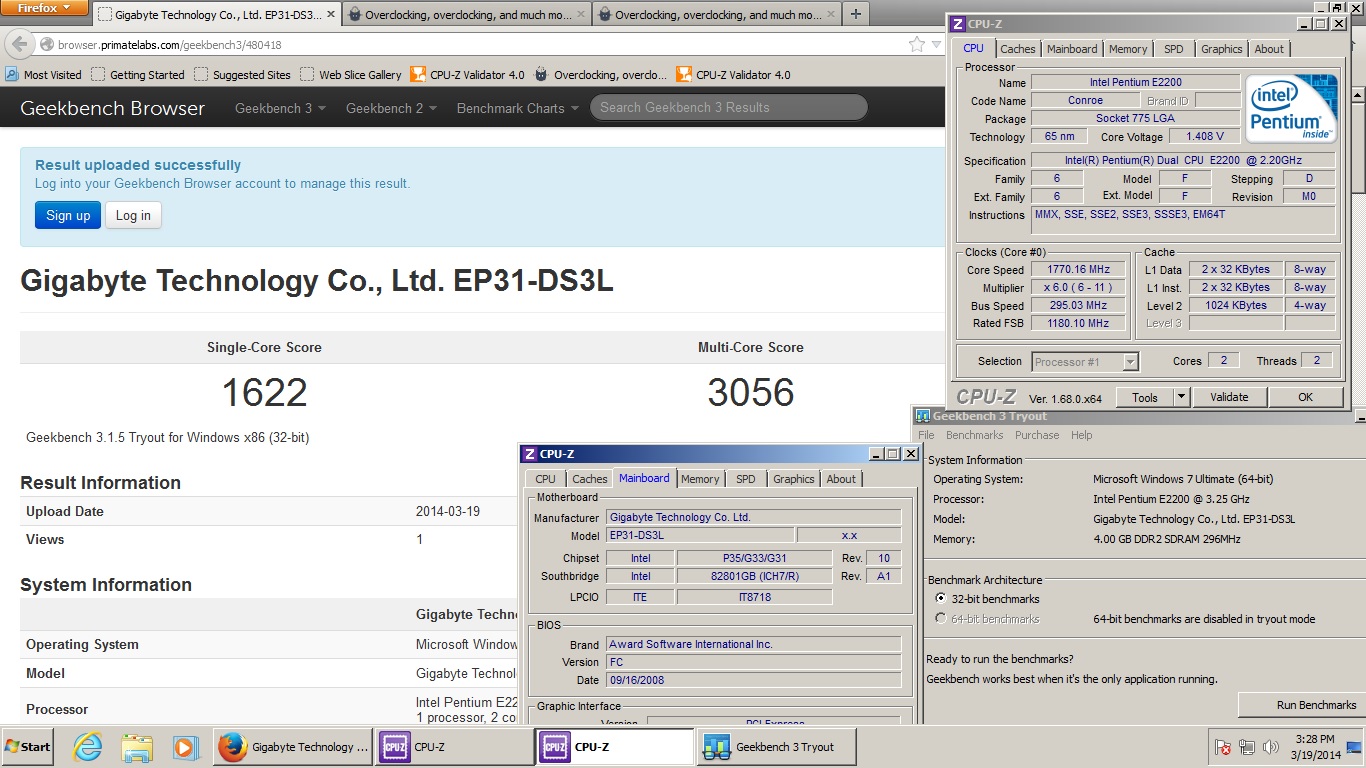This screenshot has width=1366, height=768.
Task: Open Graphics tab in lower CPU-Z window
Action: click(794, 479)
